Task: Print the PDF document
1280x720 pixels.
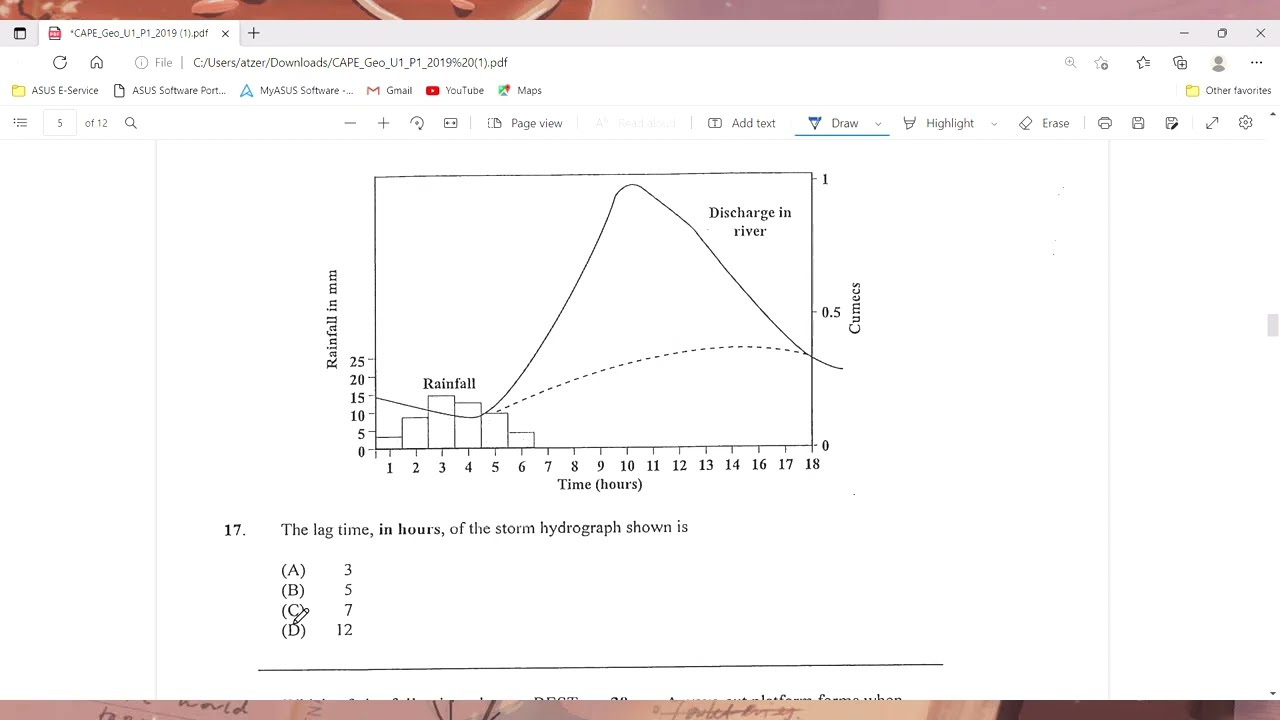Action: 1105,123
